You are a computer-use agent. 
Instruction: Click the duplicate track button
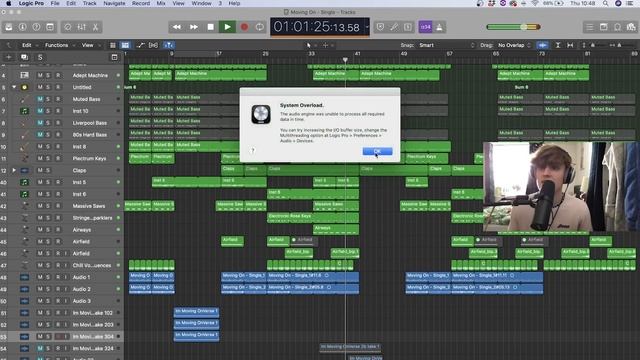(24, 57)
